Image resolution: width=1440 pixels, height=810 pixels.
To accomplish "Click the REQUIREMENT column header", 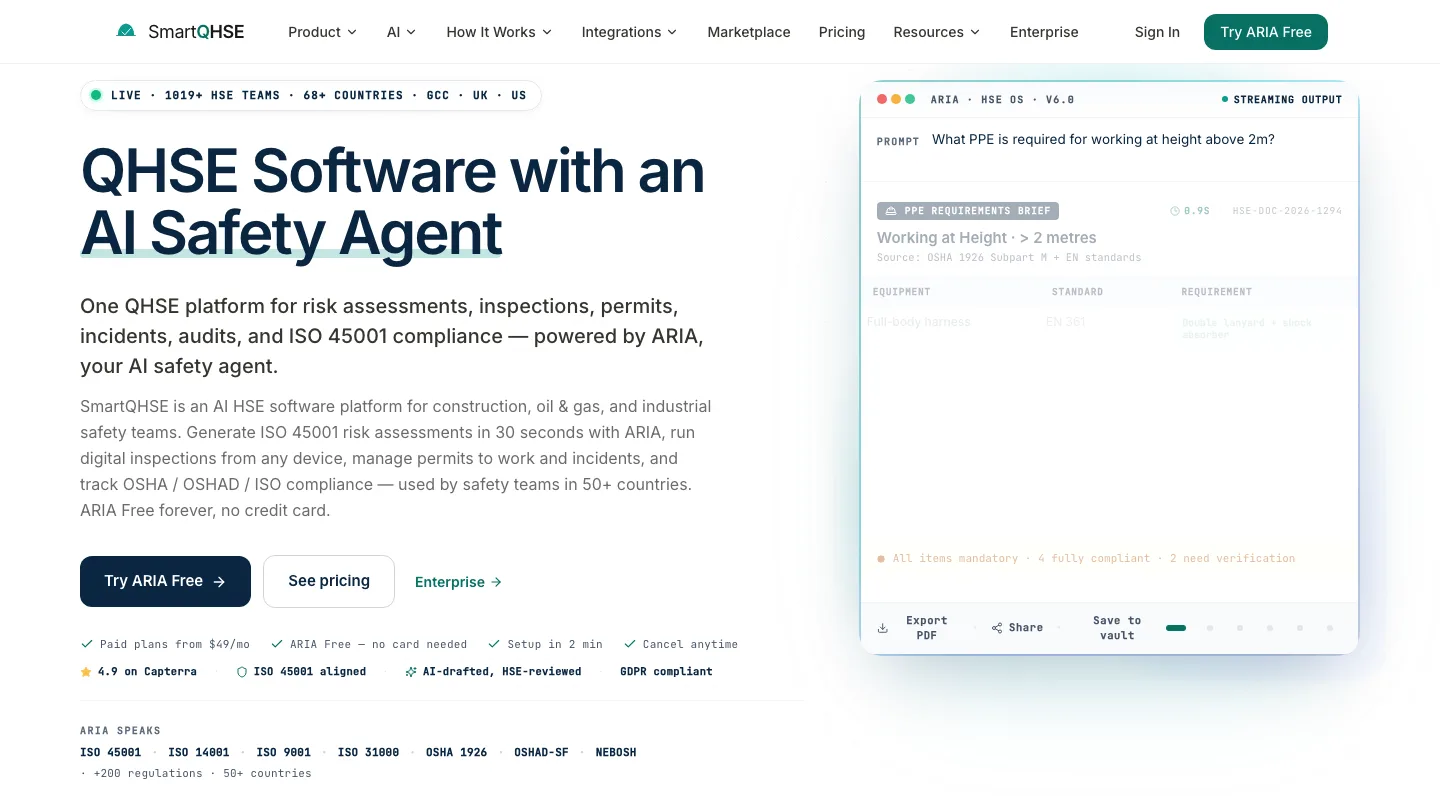I will tap(1216, 292).
